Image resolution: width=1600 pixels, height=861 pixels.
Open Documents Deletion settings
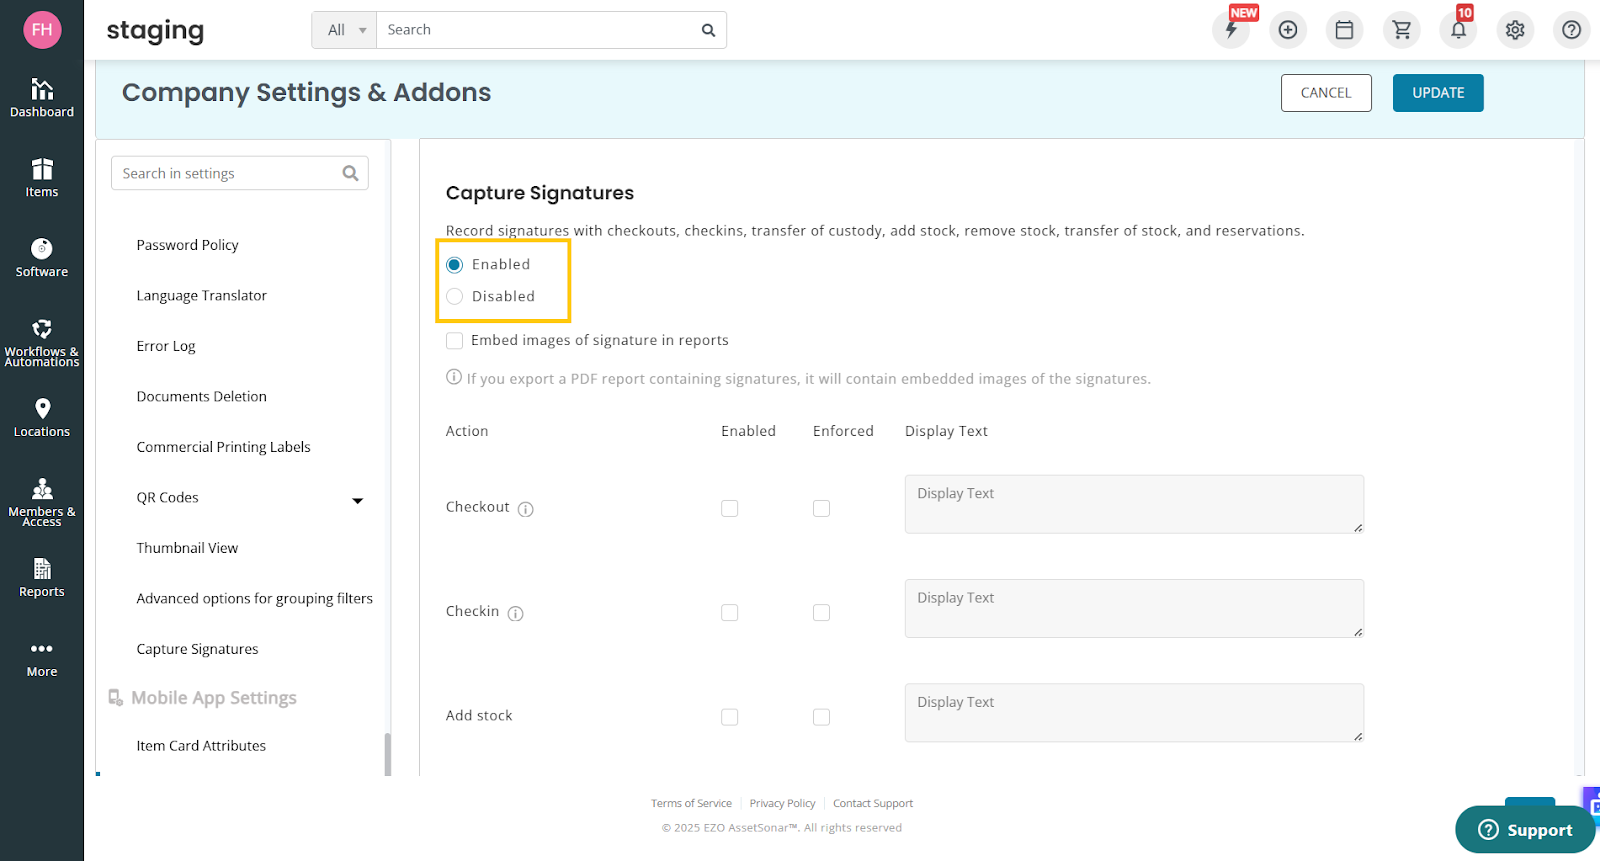click(202, 396)
